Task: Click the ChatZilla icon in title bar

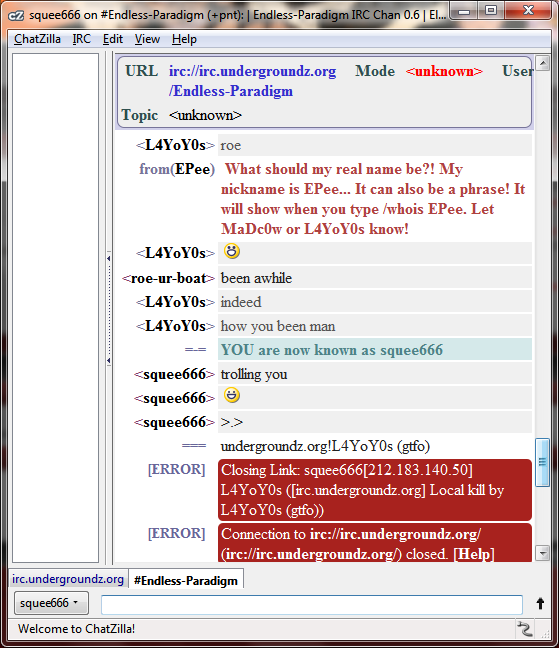Action: (17, 15)
